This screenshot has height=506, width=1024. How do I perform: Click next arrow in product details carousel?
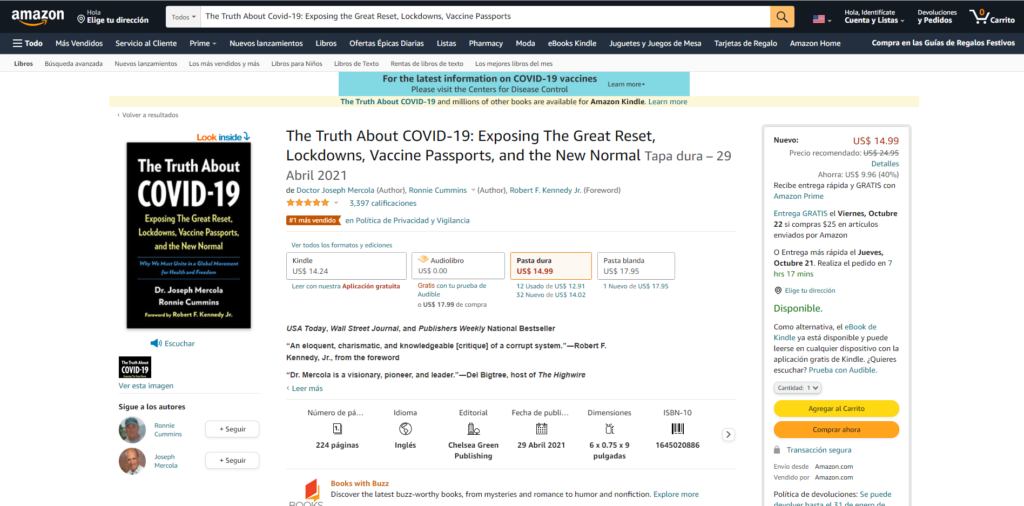pyautogui.click(x=729, y=435)
